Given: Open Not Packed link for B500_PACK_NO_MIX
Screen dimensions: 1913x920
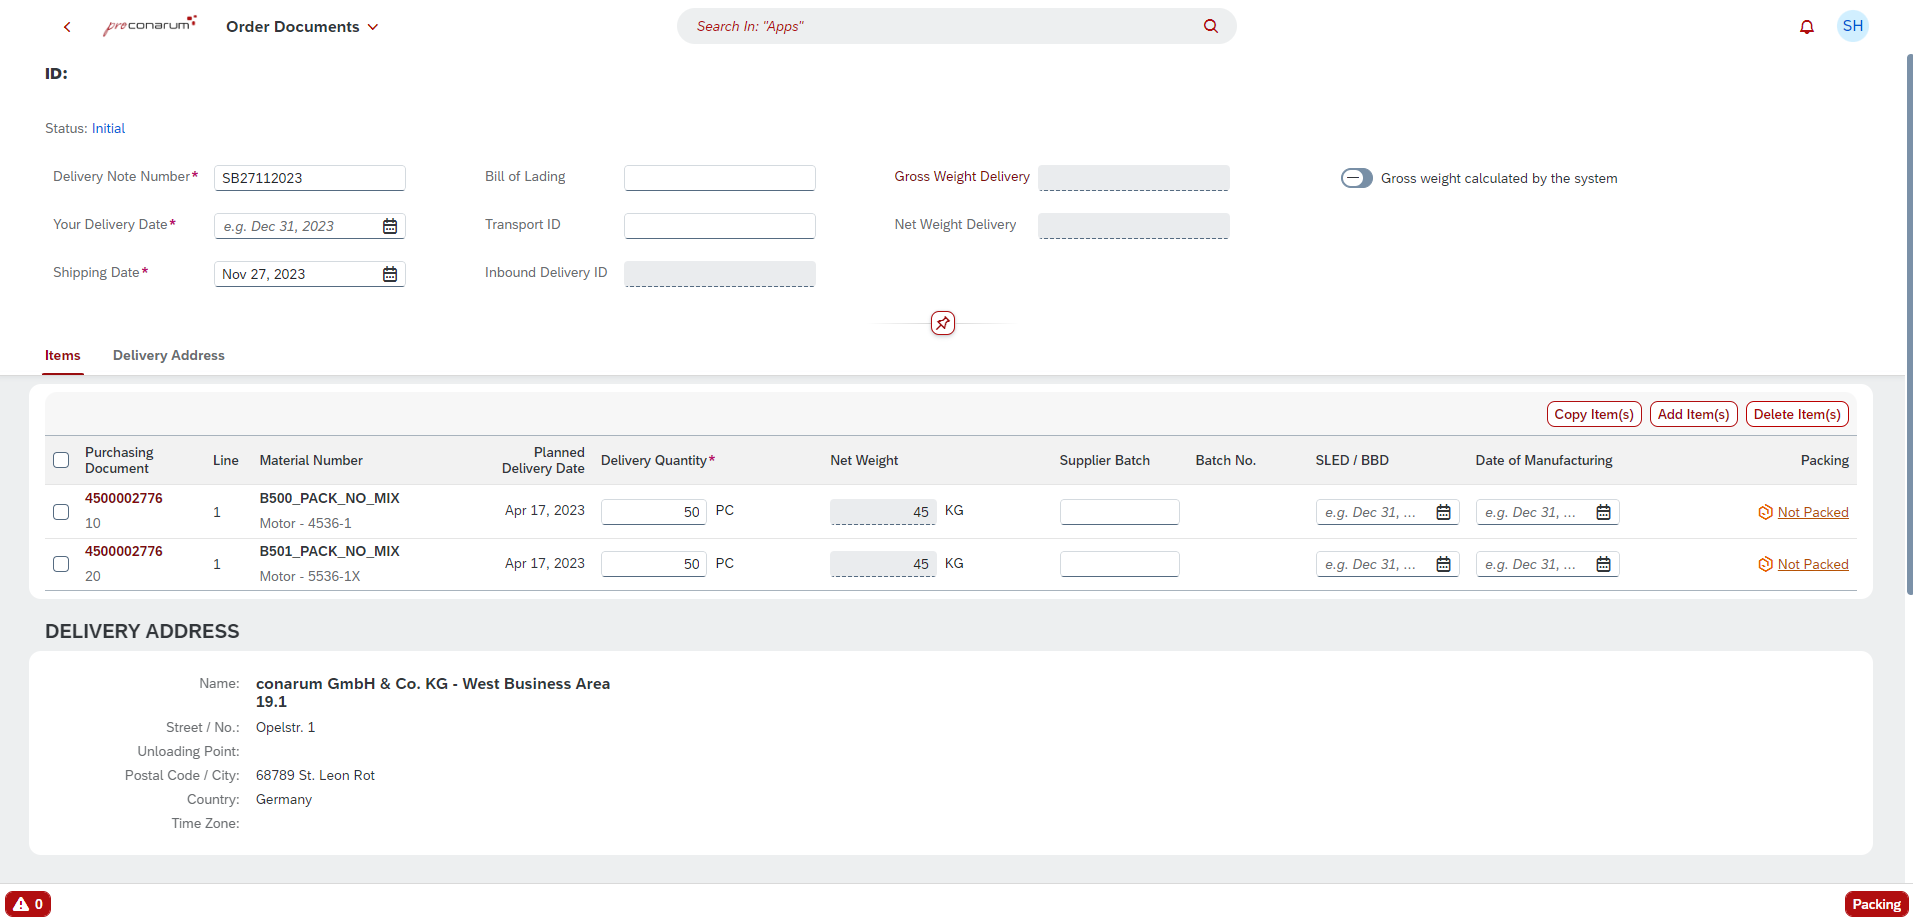Looking at the screenshot, I should coord(1812,512).
